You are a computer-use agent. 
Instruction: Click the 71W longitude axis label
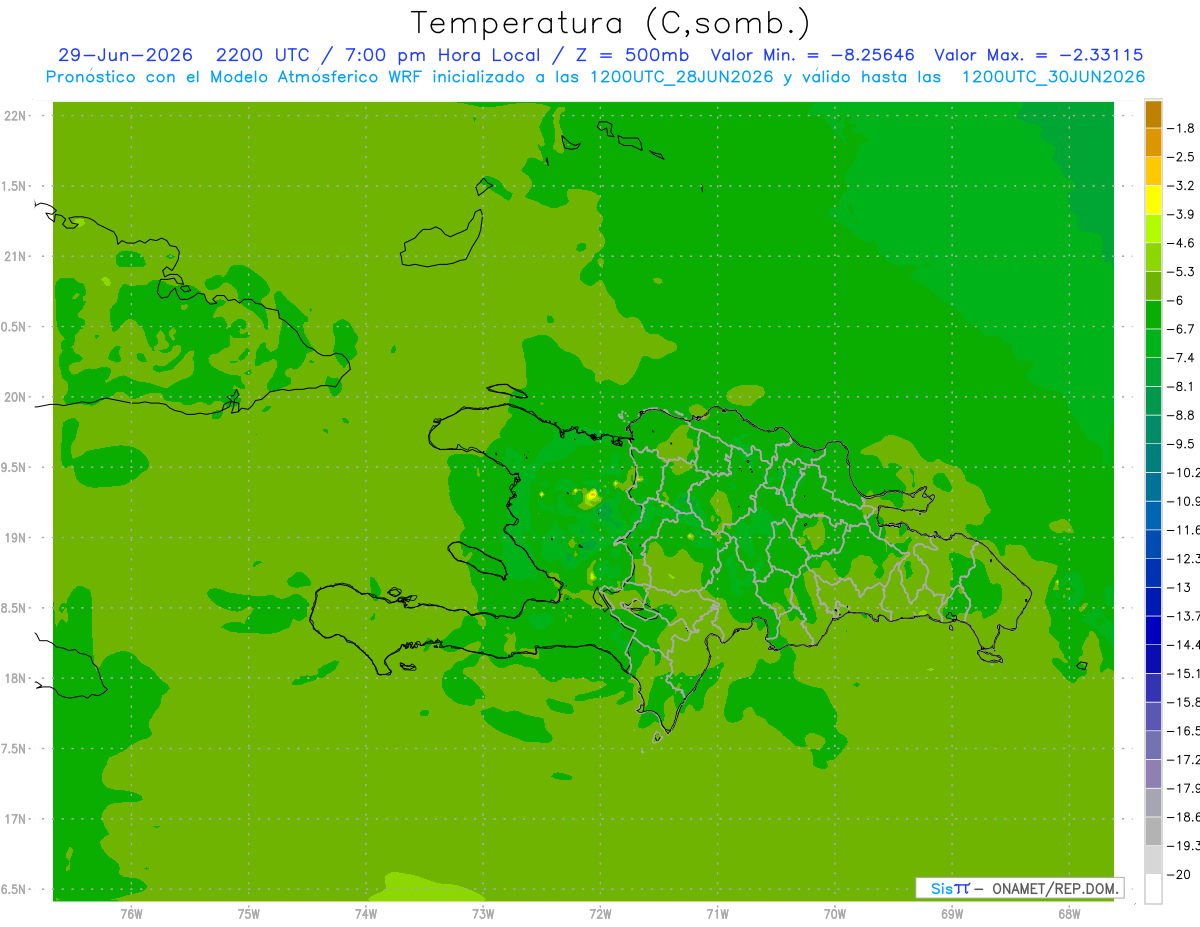717,913
